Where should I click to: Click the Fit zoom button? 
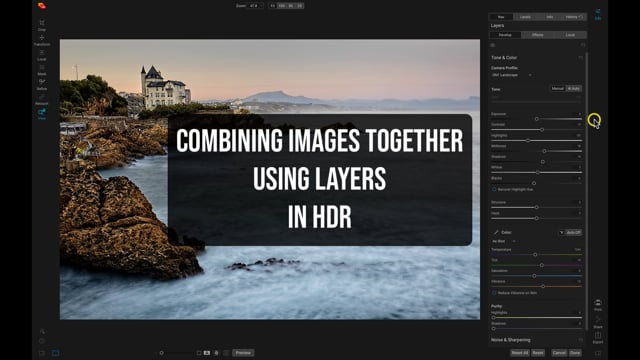273,6
